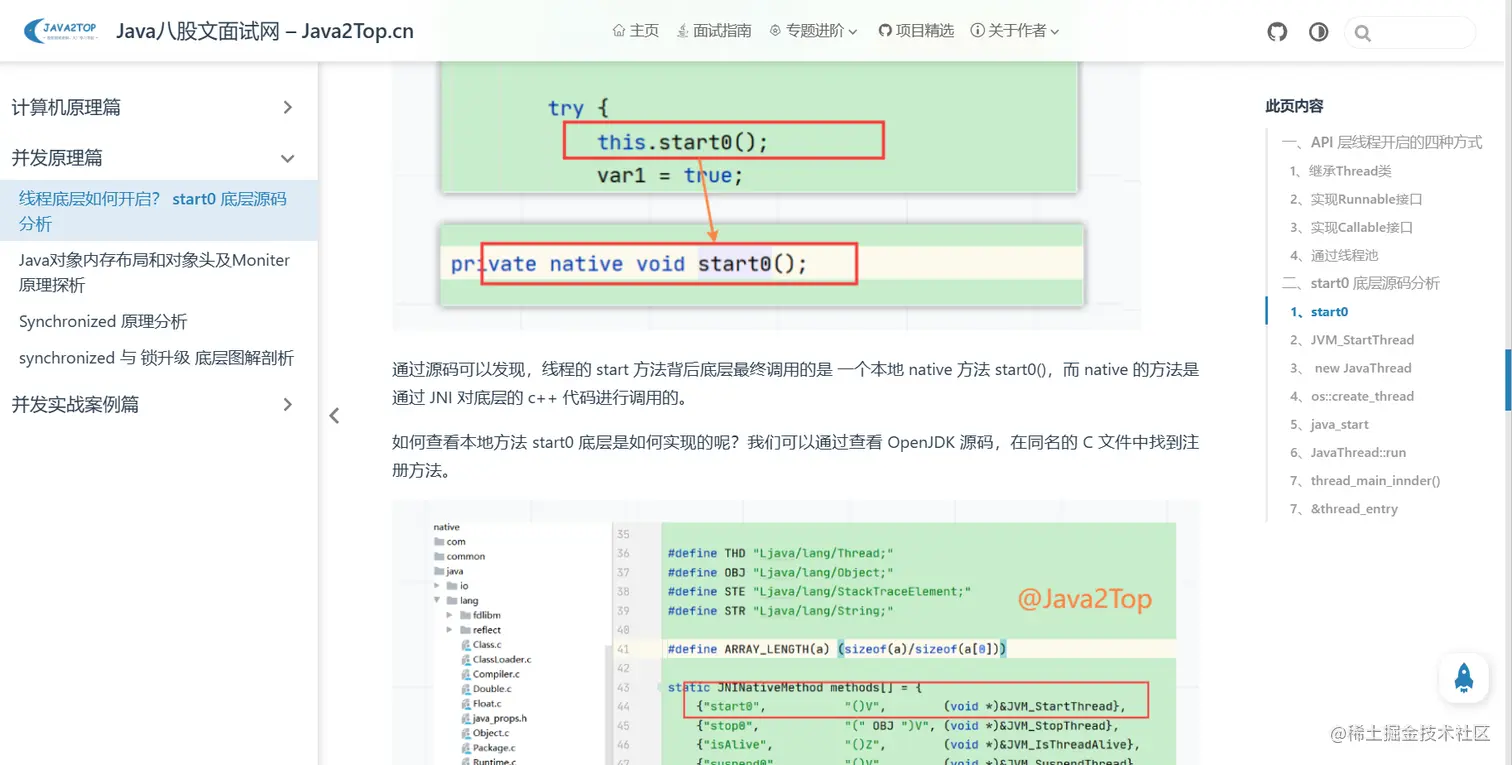The height and width of the screenshot is (765, 1512).
Task: Open 线程底层如何开启 start0 article
Action: (159, 211)
